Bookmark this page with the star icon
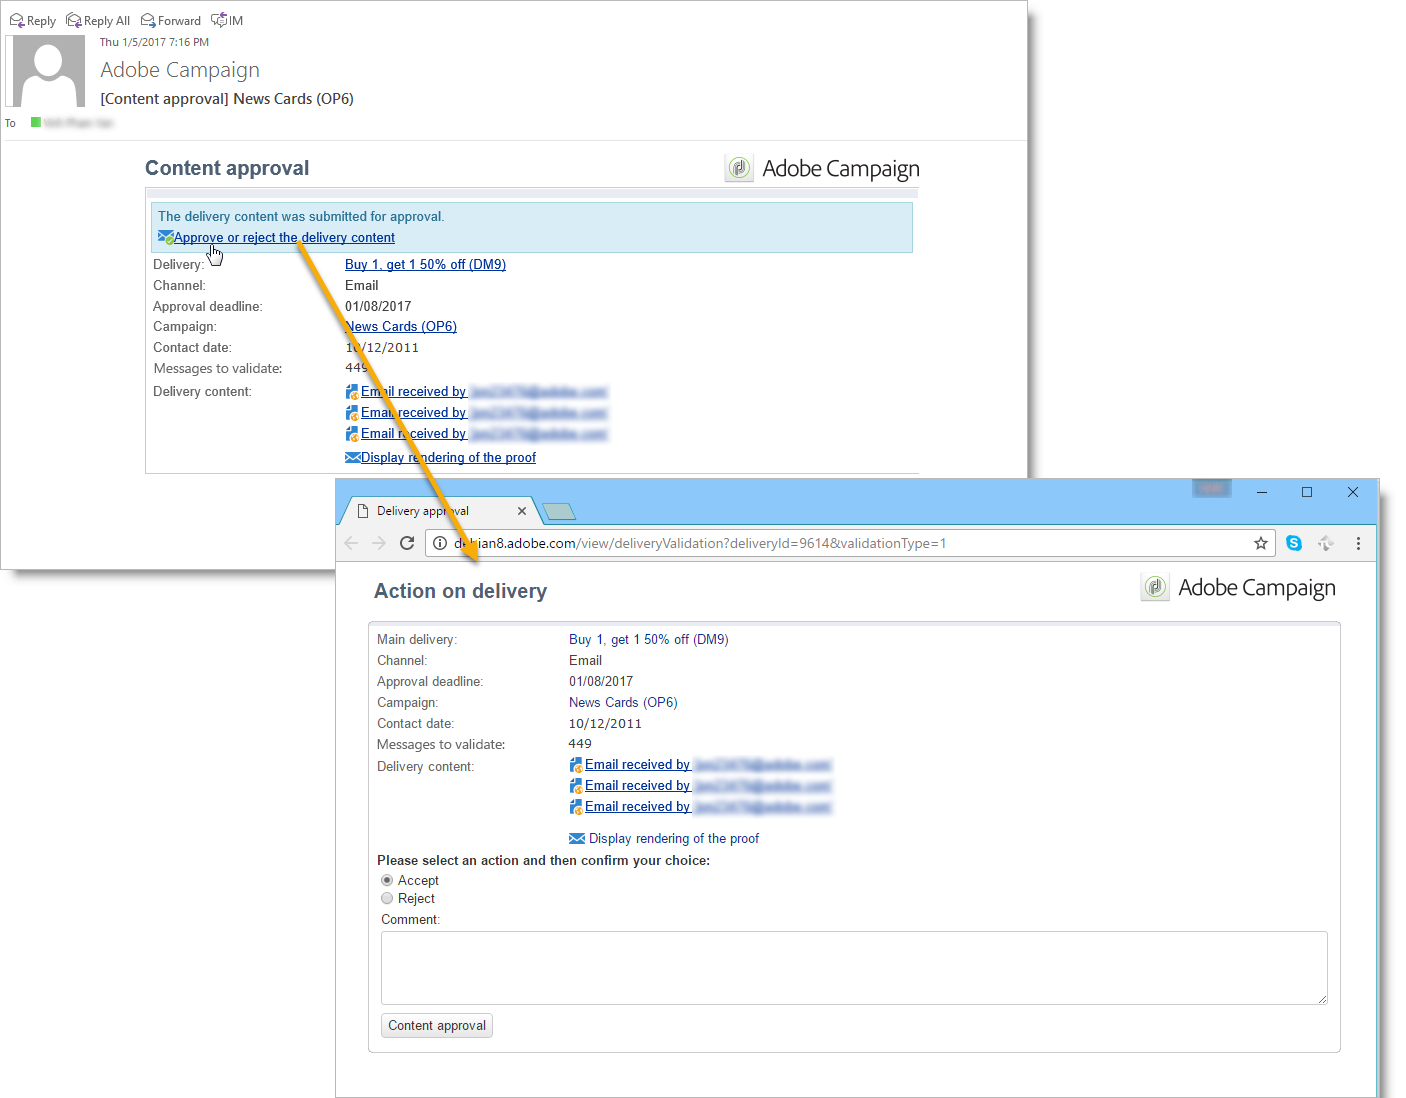Image resolution: width=1406 pixels, height=1098 pixels. click(x=1261, y=543)
